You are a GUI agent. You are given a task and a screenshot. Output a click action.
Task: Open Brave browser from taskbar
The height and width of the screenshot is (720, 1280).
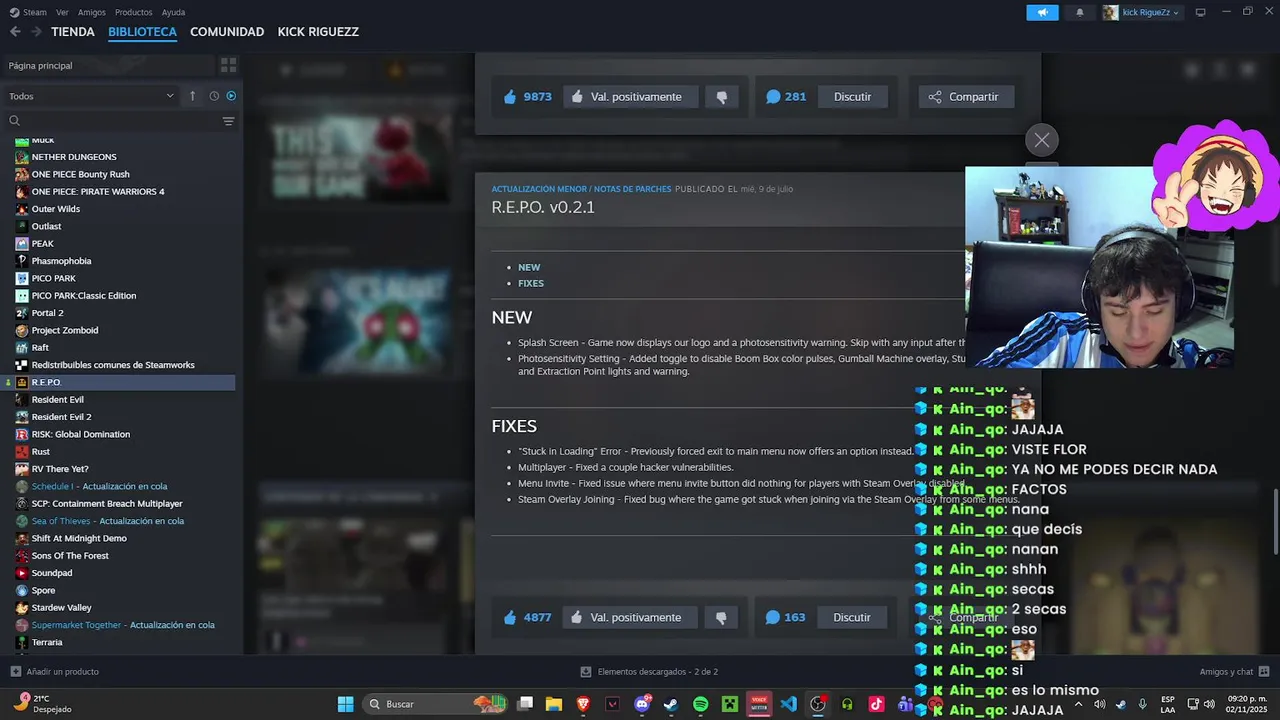[583, 704]
